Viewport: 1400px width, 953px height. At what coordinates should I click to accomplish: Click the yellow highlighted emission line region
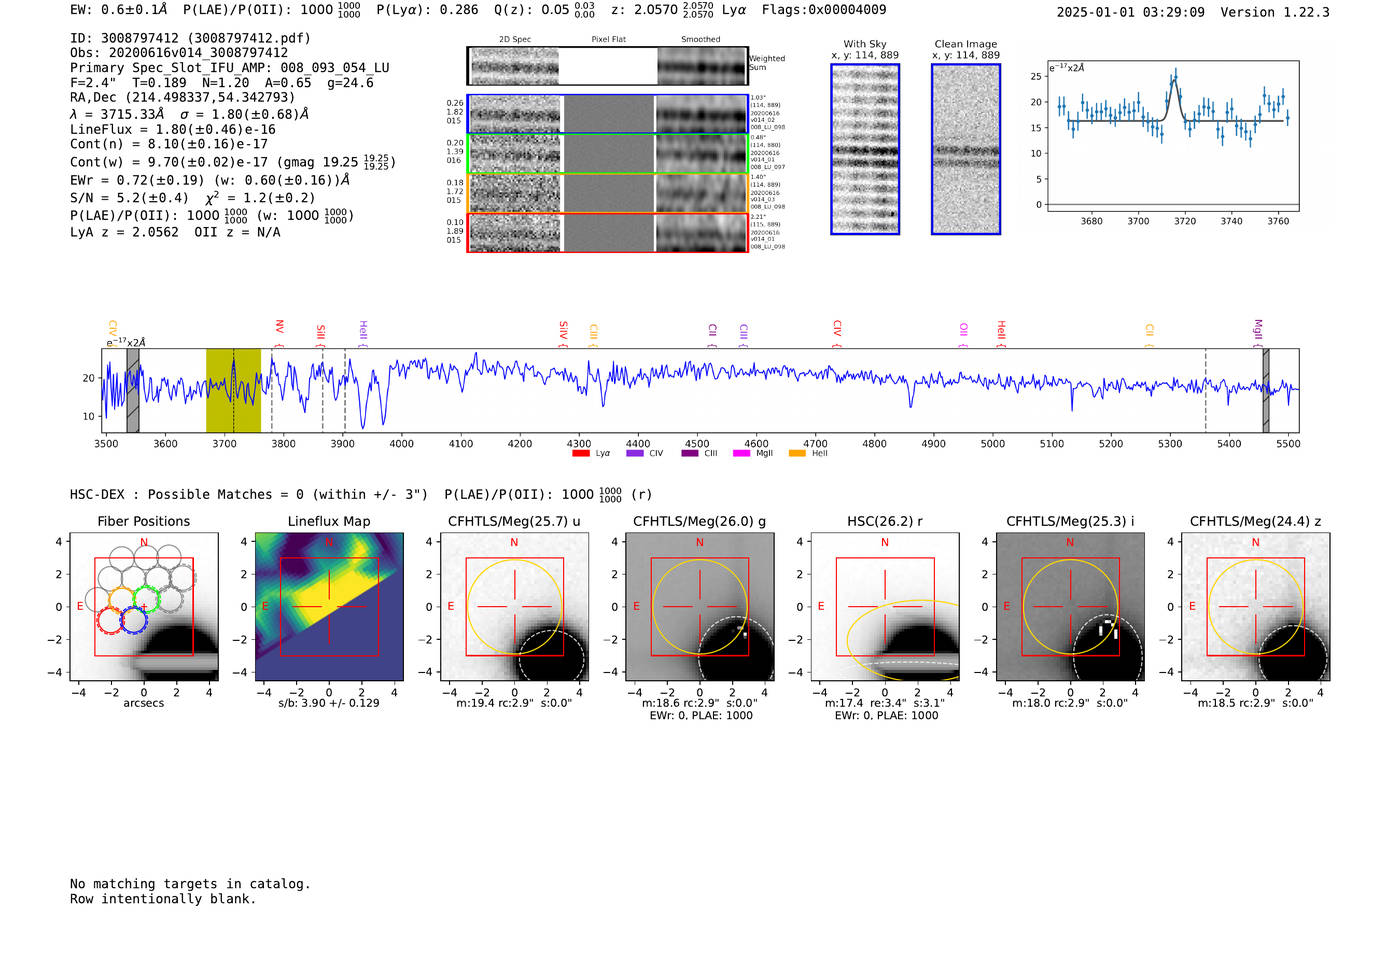pyautogui.click(x=233, y=390)
